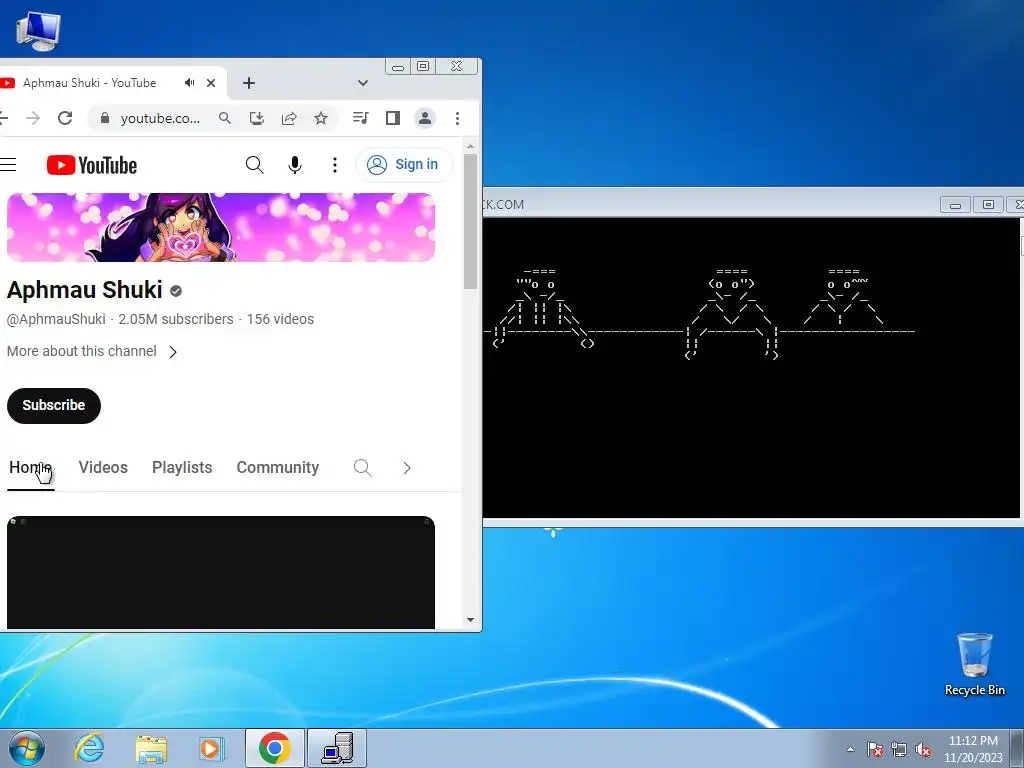Close the Aphmau Shuki YouTube tab

211,83
